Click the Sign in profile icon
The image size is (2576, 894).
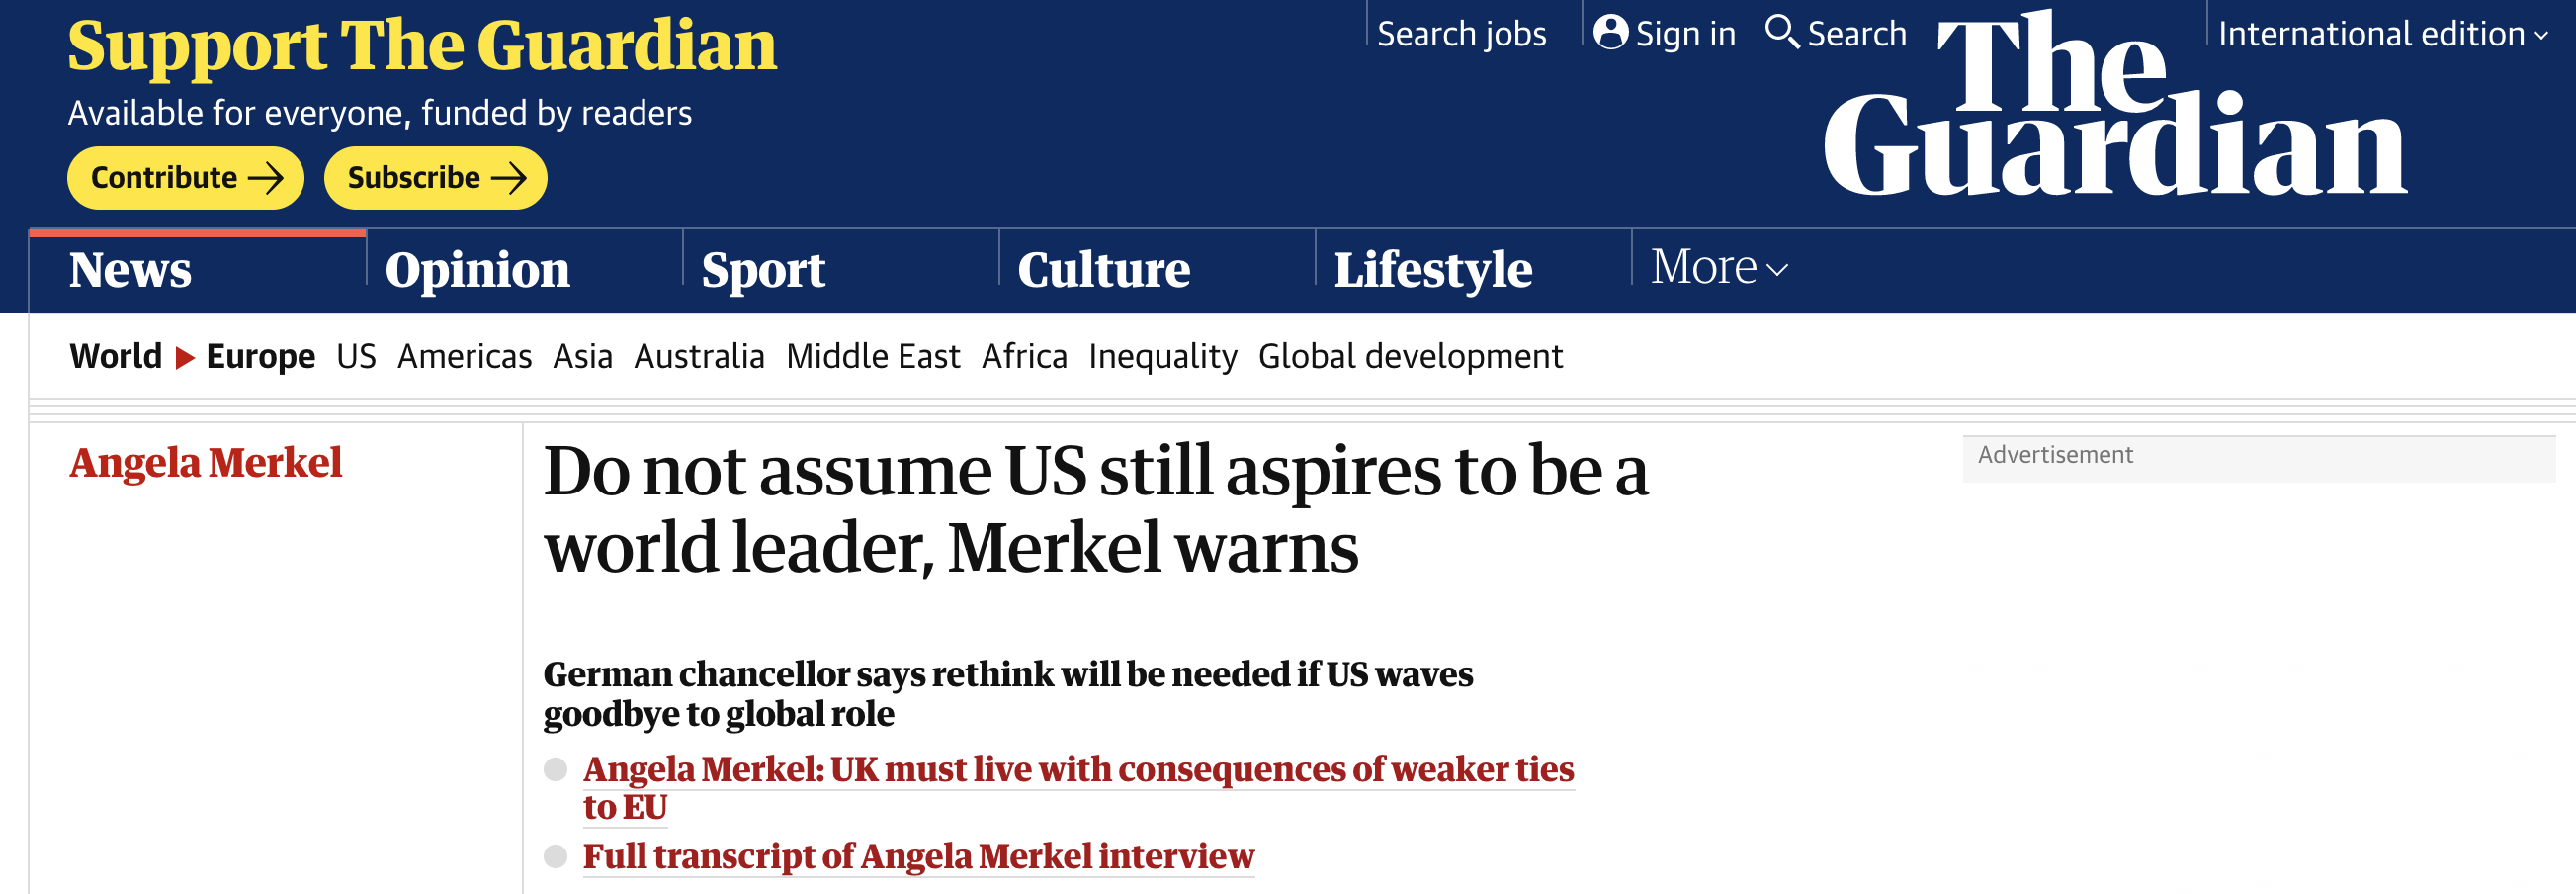click(1610, 32)
